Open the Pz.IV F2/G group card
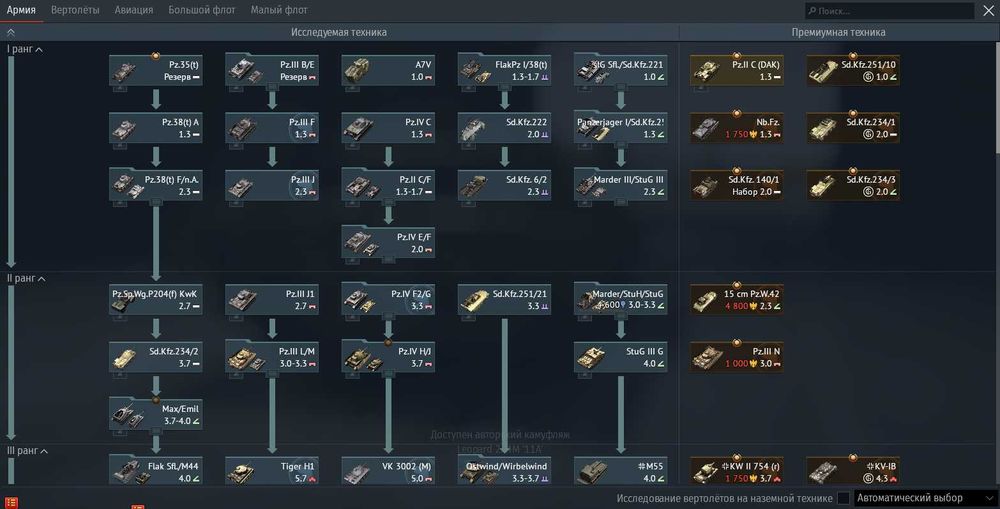Screen dimensions: 1000x509 click(388, 300)
